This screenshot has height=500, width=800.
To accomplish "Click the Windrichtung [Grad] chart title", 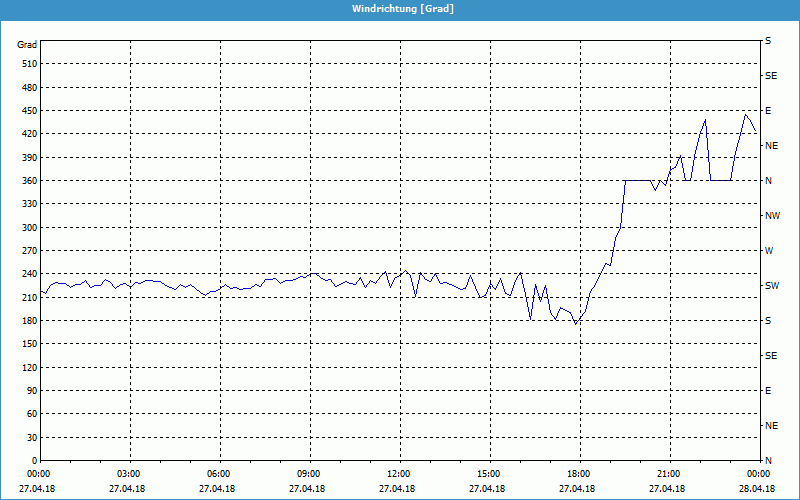I will tap(402, 8).
